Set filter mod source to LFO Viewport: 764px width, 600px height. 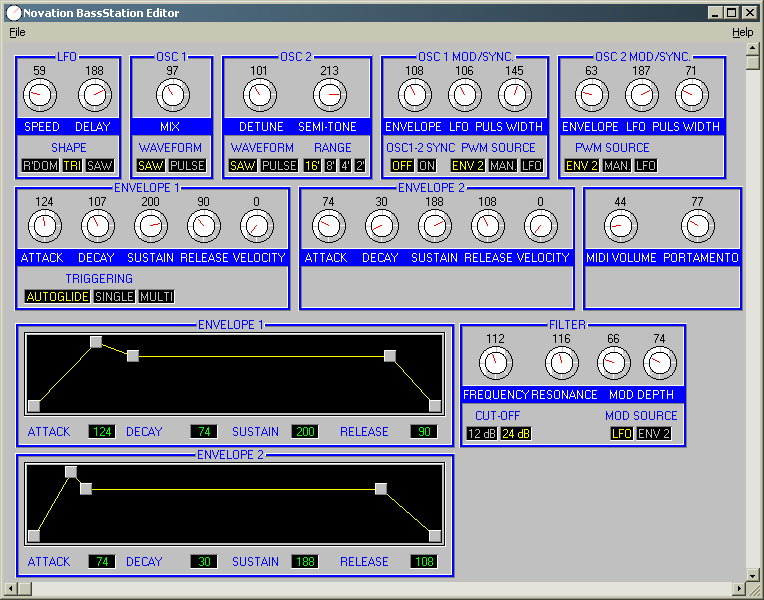622,433
